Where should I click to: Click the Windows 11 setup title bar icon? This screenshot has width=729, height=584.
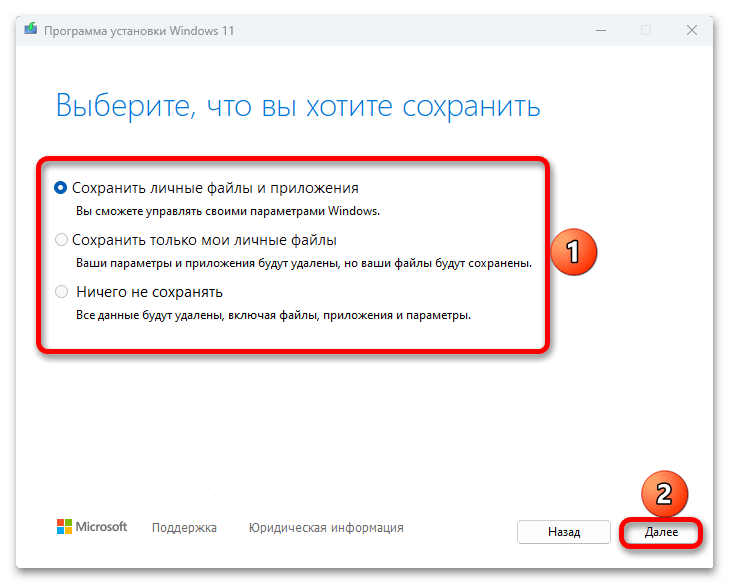(x=31, y=29)
